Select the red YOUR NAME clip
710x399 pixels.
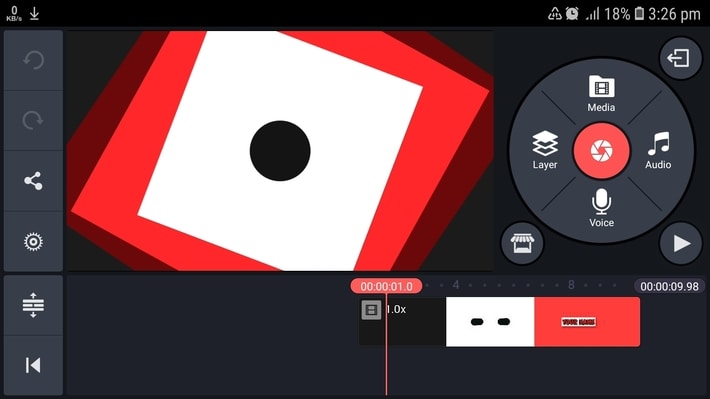pos(587,322)
